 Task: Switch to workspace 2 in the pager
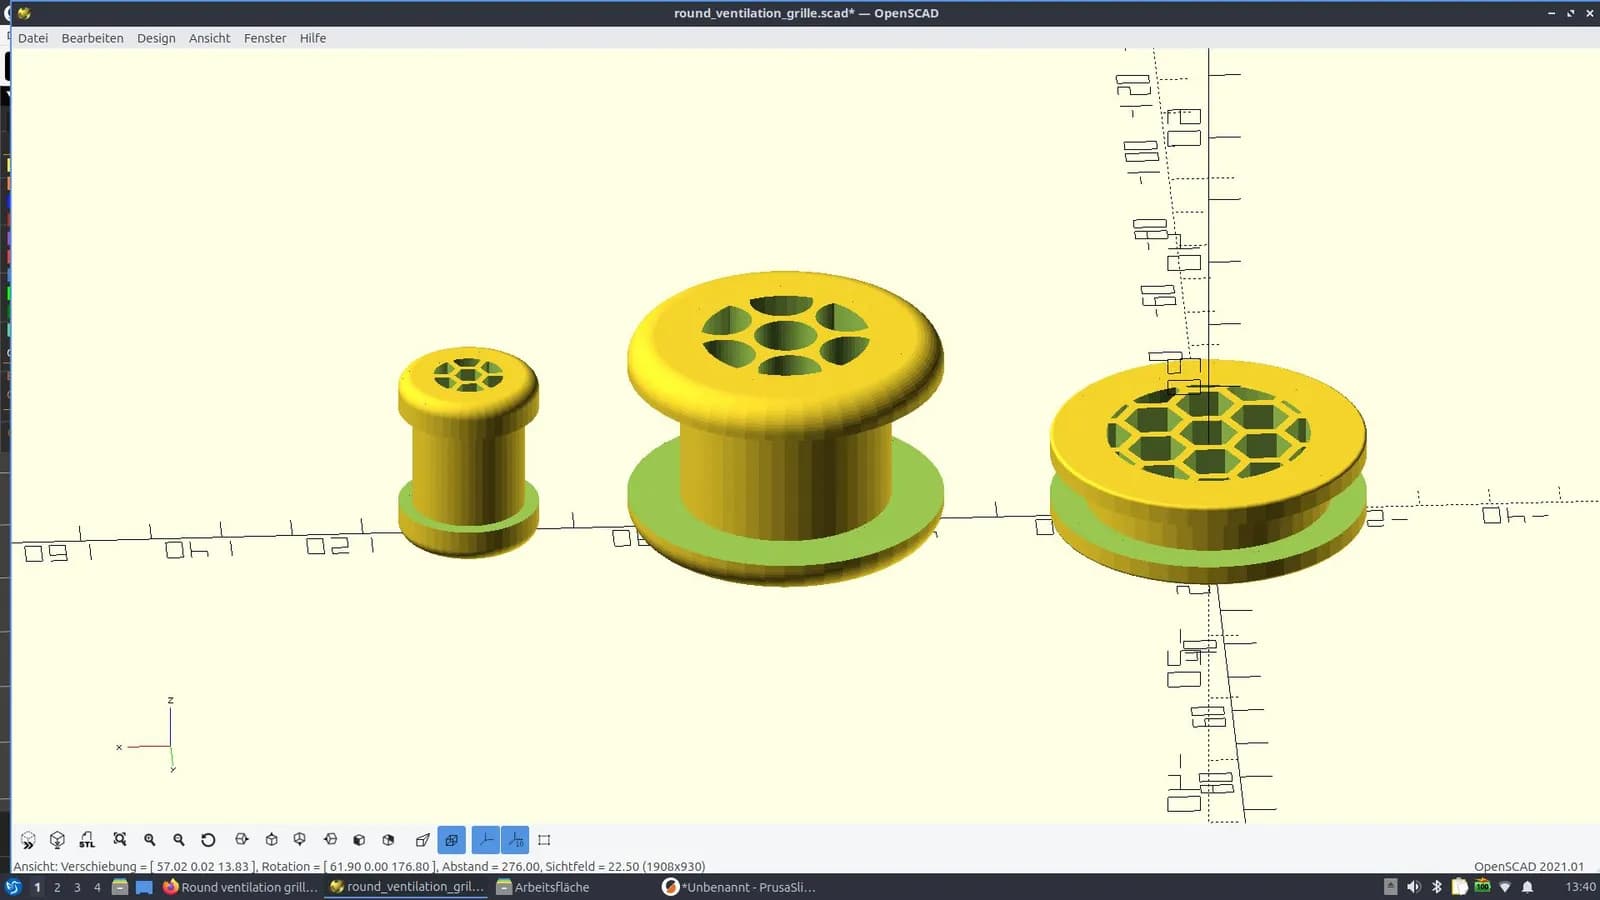pos(57,887)
